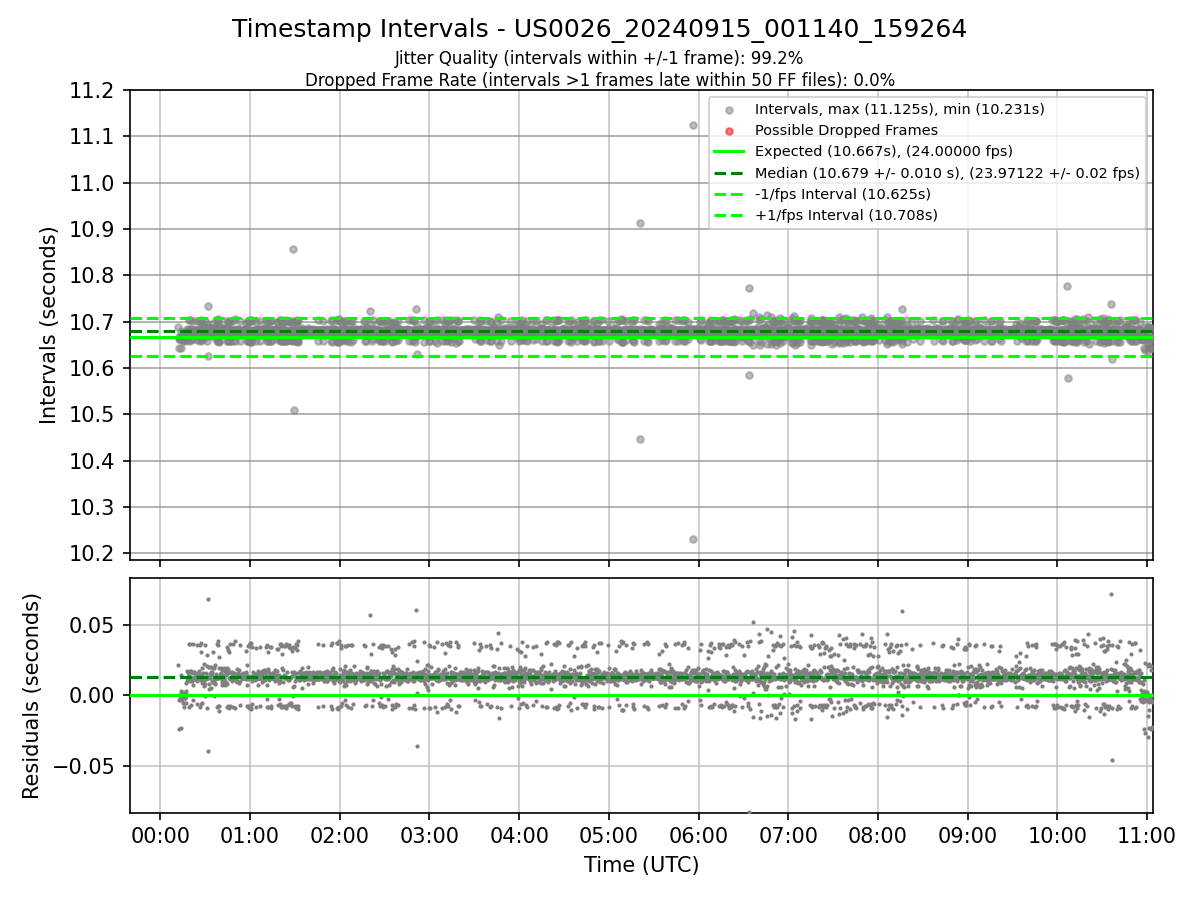This screenshot has width=1200, height=900.
Task: Click the x-axis tick label "03:00"
Action: pos(429,835)
